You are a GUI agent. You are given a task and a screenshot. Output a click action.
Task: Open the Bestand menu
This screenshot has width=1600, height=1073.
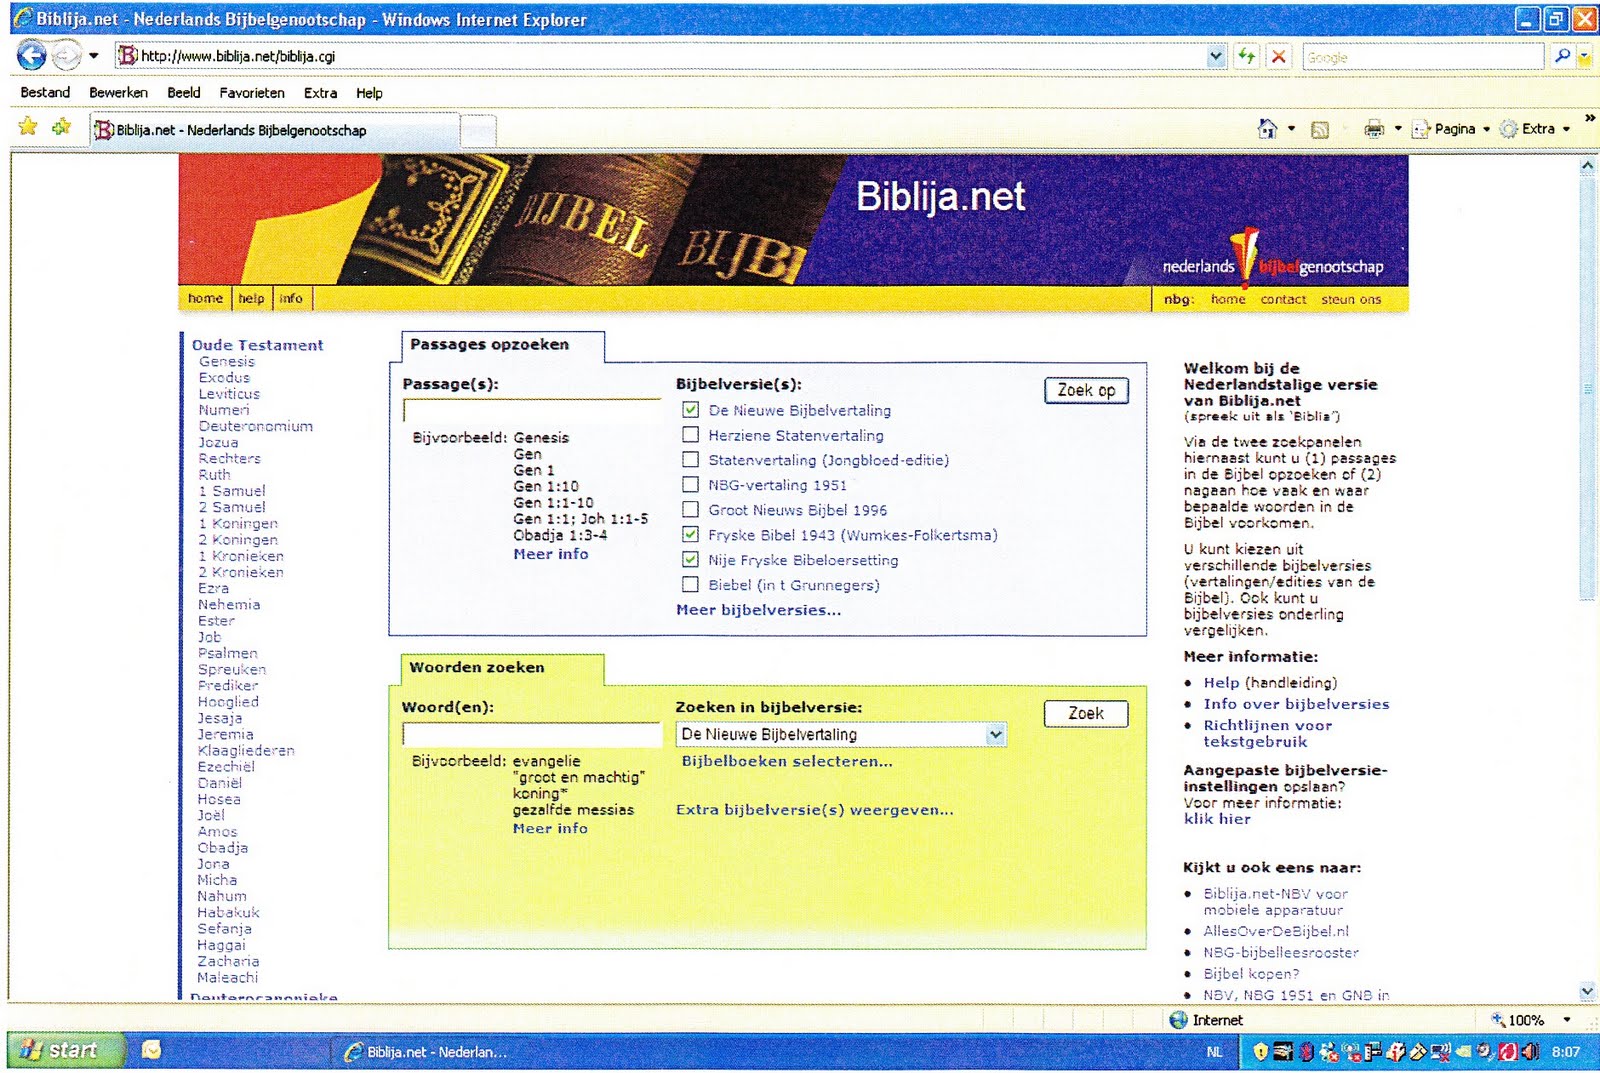(x=45, y=93)
